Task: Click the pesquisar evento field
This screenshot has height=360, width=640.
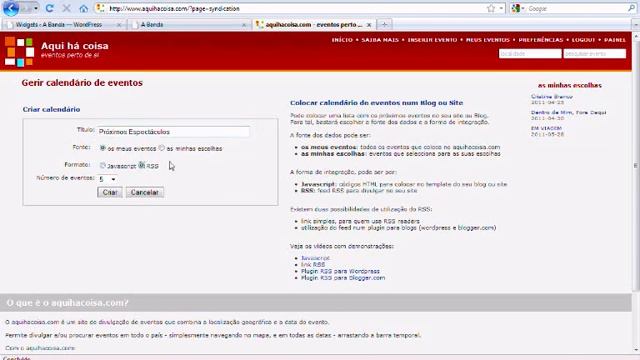Action: (x=594, y=53)
